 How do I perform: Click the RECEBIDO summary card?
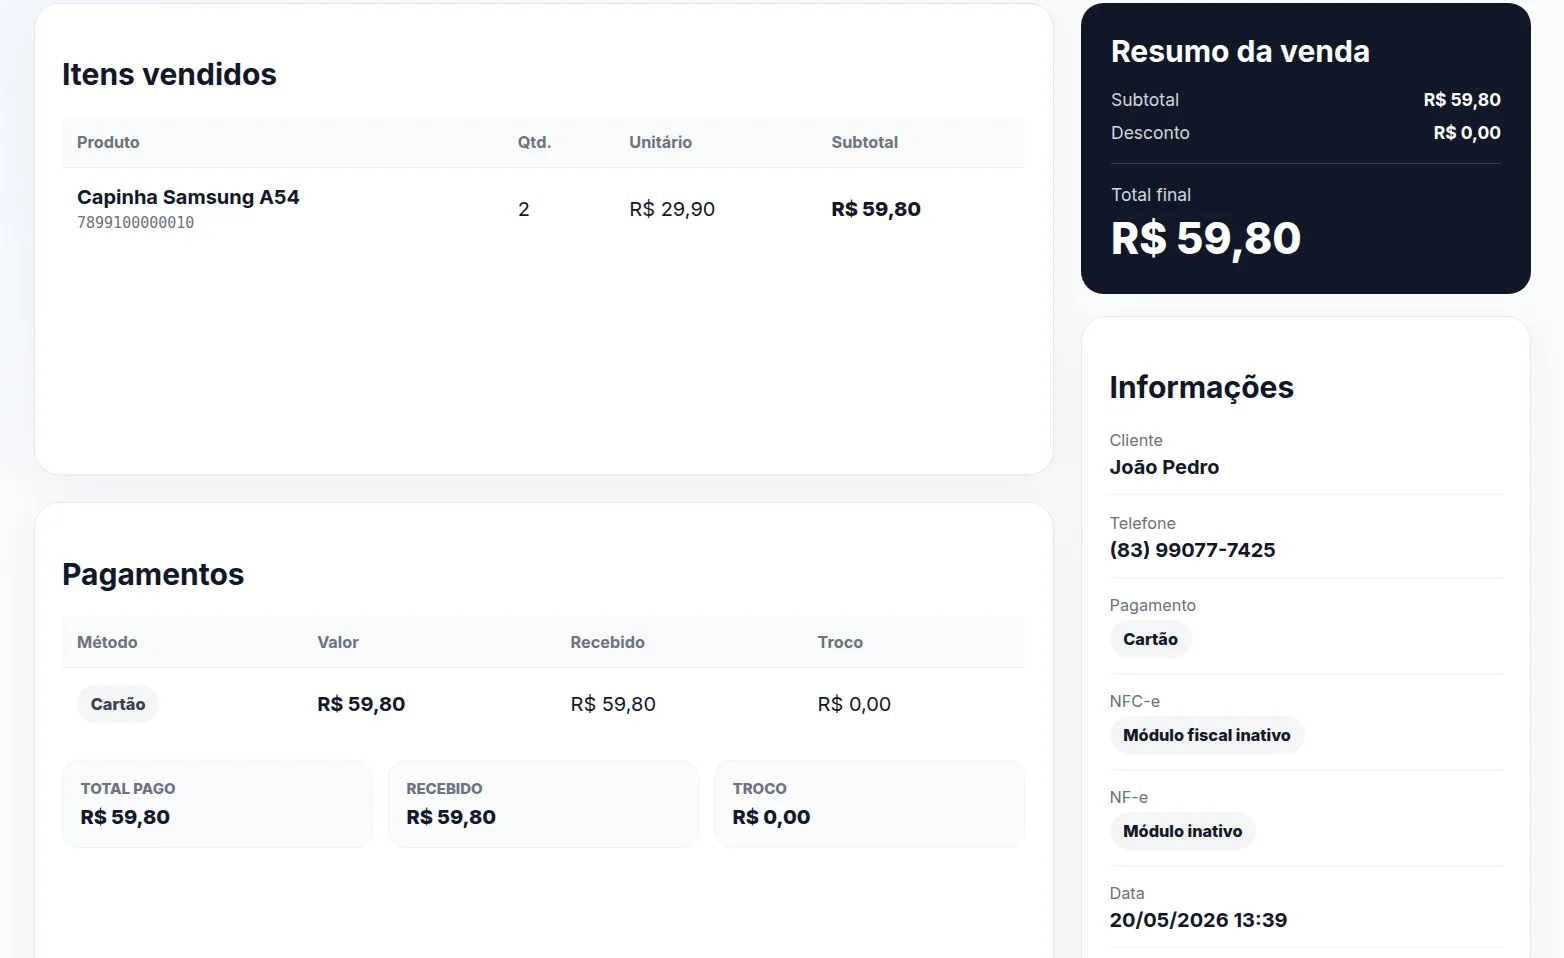(543, 804)
